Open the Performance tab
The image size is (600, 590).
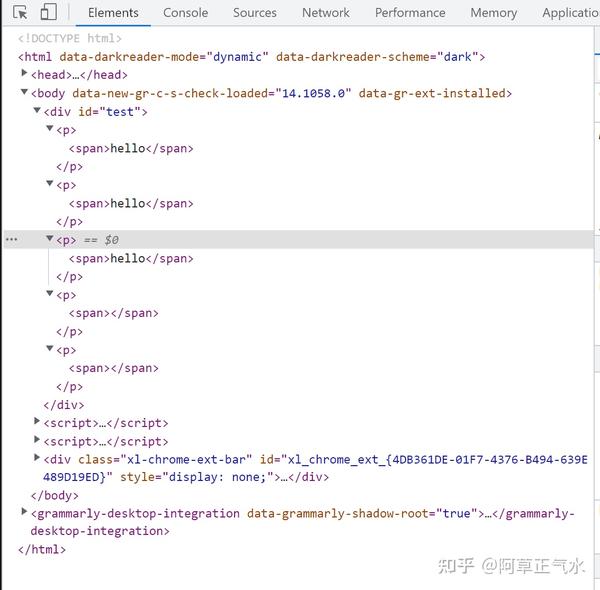[410, 13]
